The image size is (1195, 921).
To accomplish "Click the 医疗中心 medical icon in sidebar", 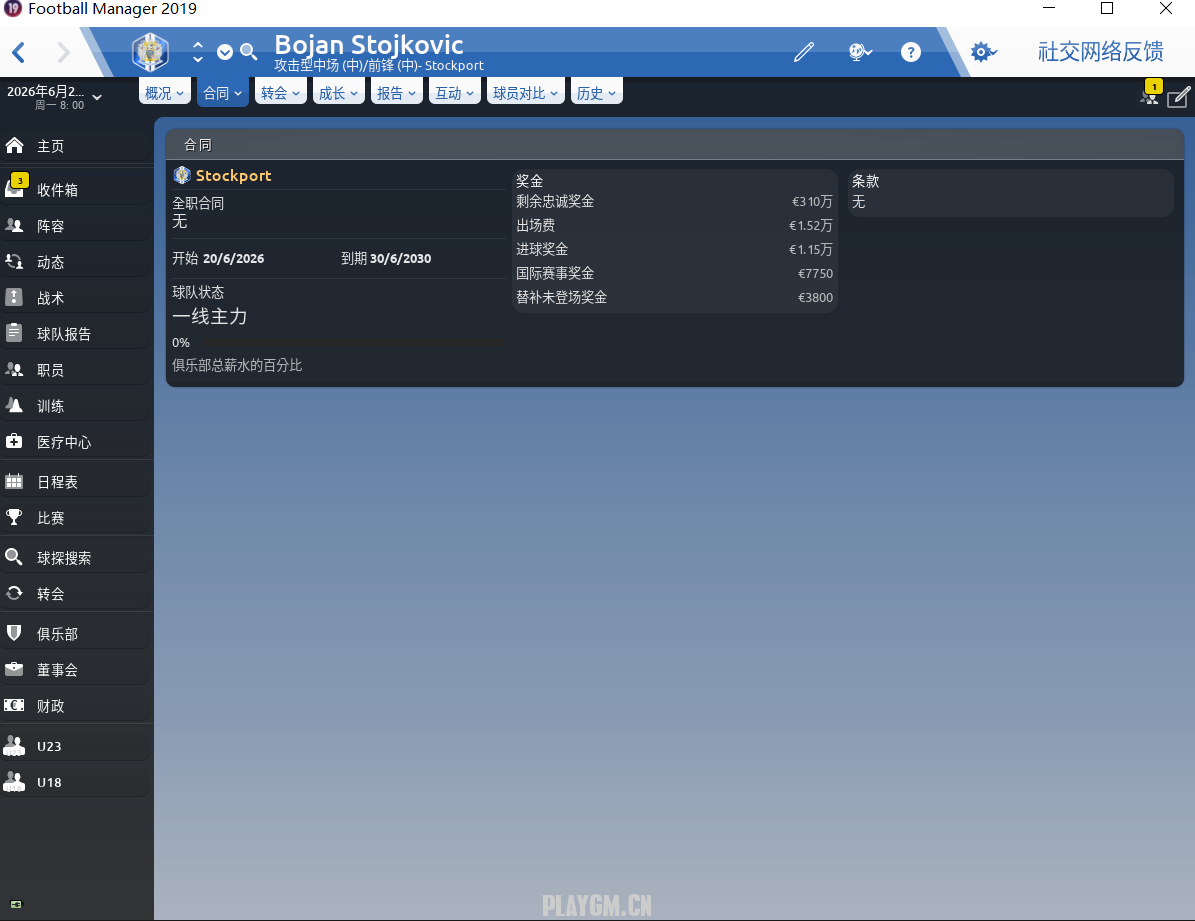I will pyautogui.click(x=14, y=441).
